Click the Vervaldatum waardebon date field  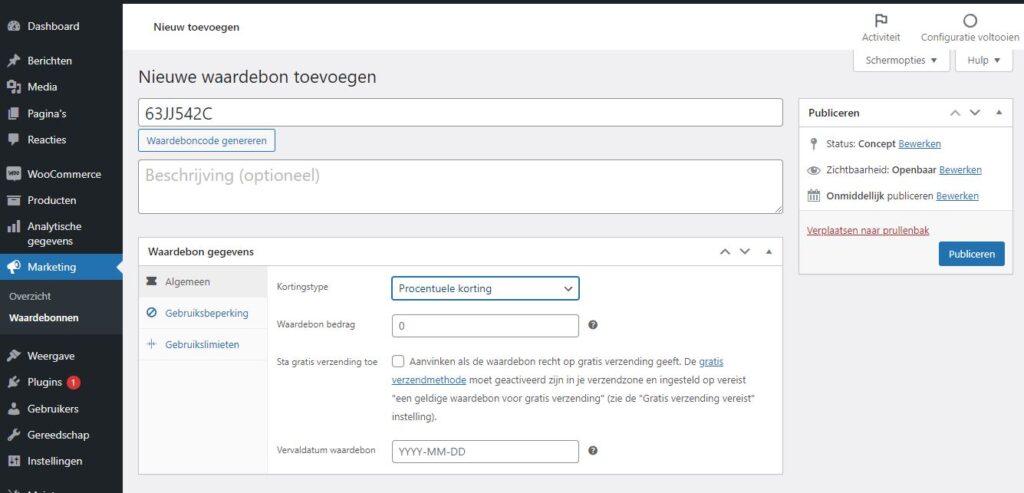(485, 451)
